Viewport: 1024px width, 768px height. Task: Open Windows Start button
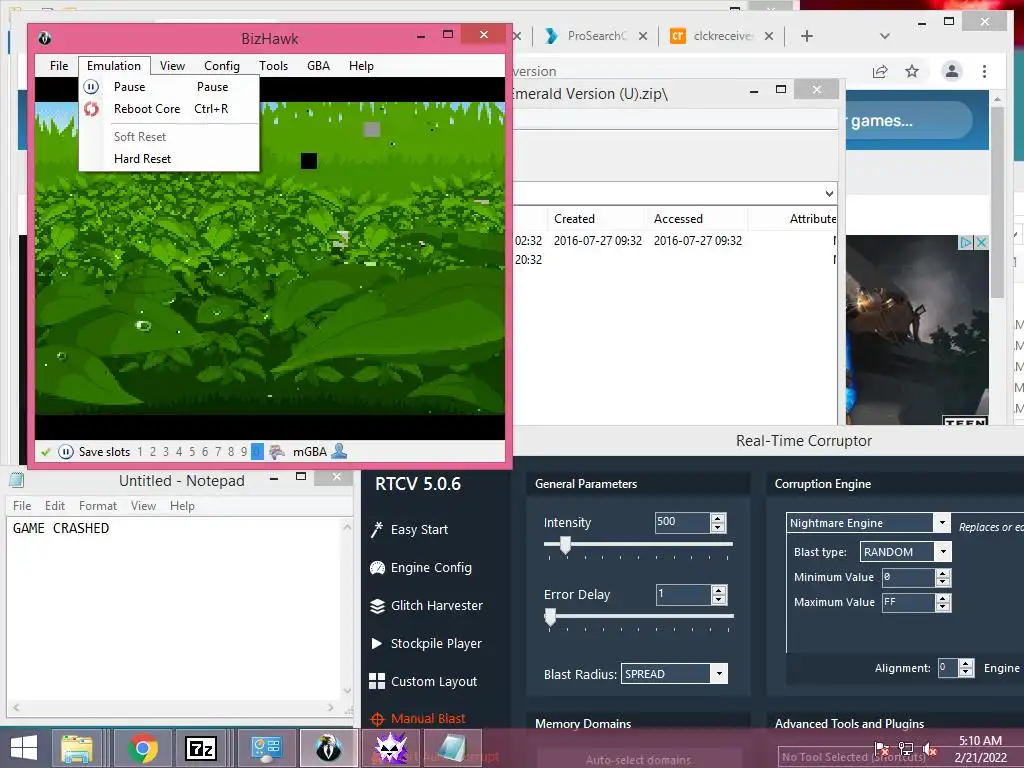[x=24, y=748]
